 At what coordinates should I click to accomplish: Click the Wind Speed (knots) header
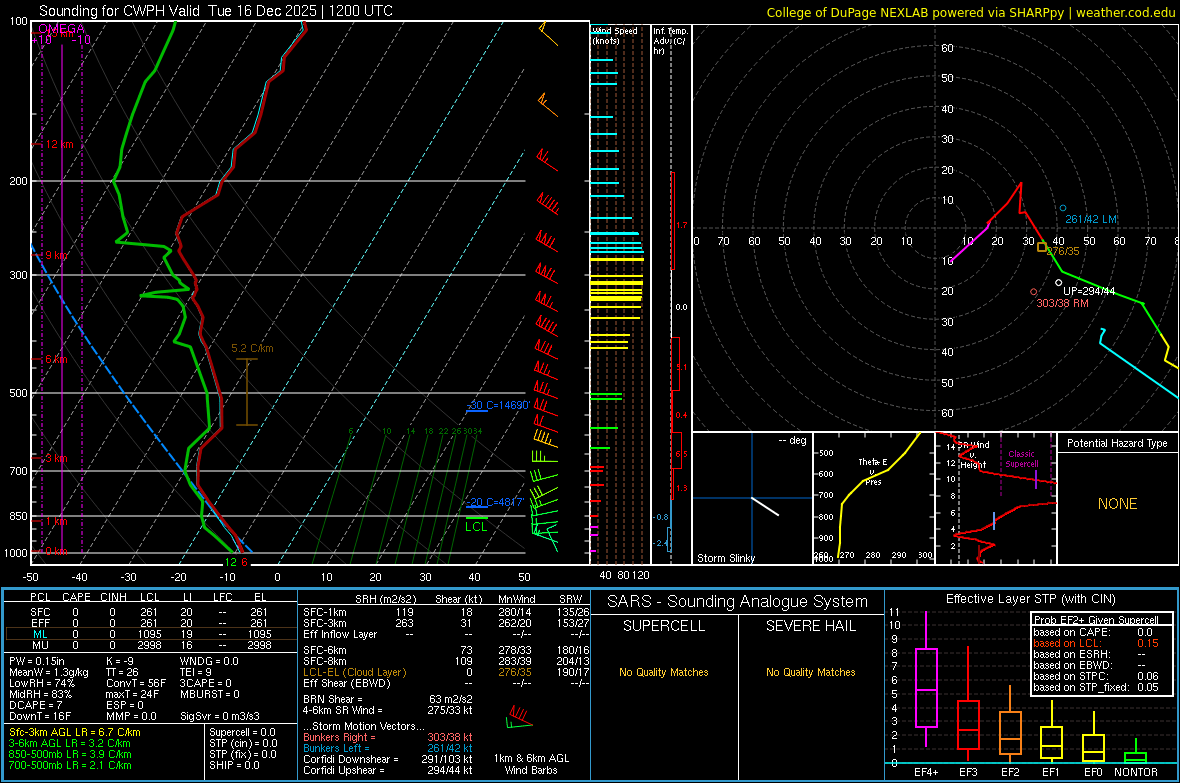coord(614,35)
